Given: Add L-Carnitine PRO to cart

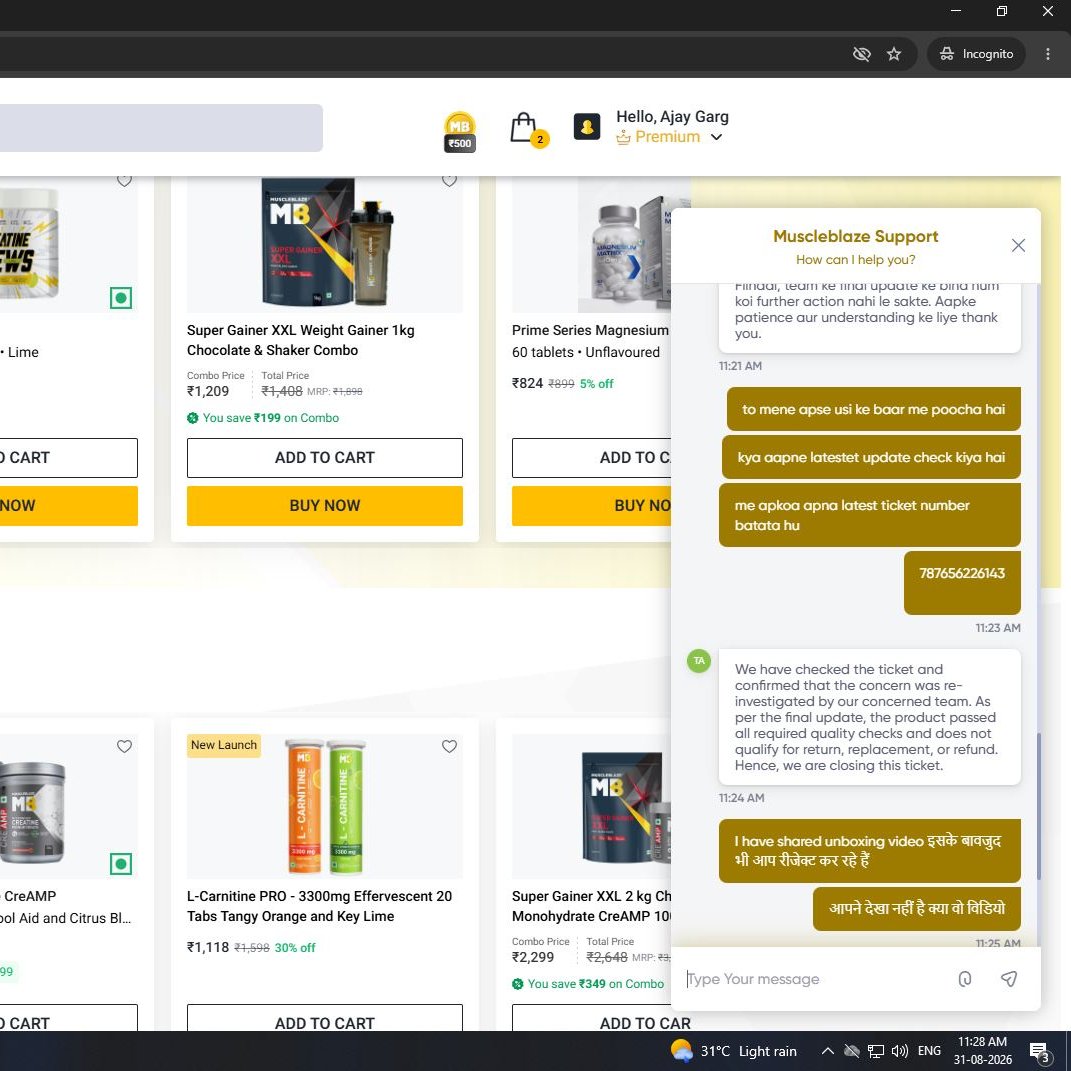Looking at the screenshot, I should (324, 1018).
